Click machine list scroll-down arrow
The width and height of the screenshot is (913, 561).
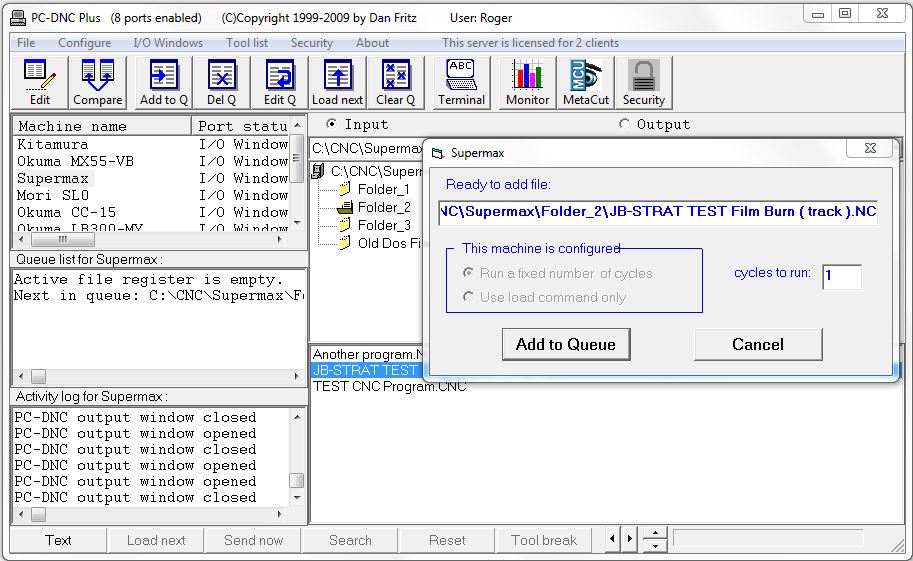pos(297,223)
